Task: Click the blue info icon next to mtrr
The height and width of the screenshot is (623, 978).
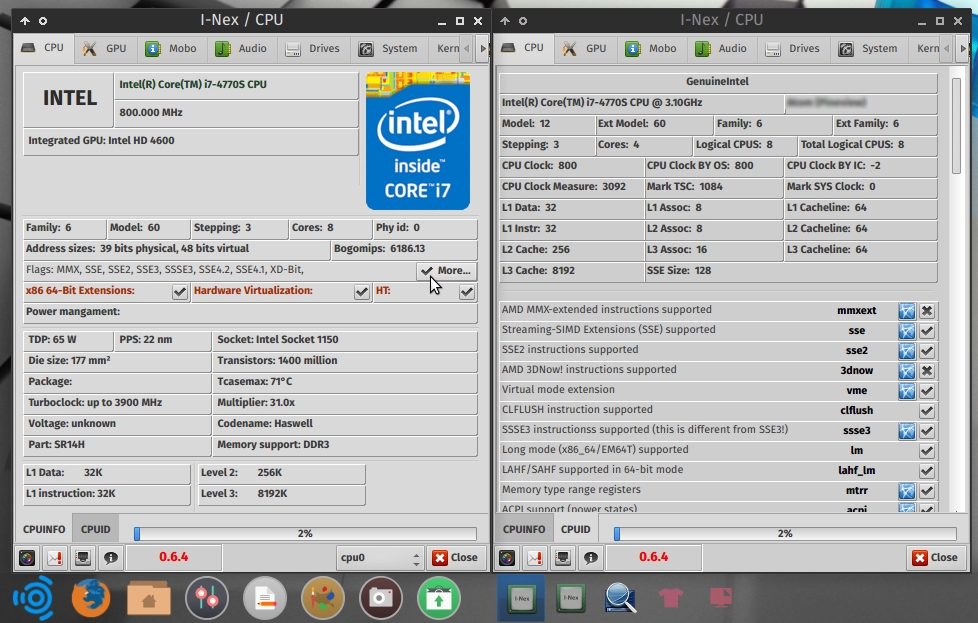Action: 907,490
